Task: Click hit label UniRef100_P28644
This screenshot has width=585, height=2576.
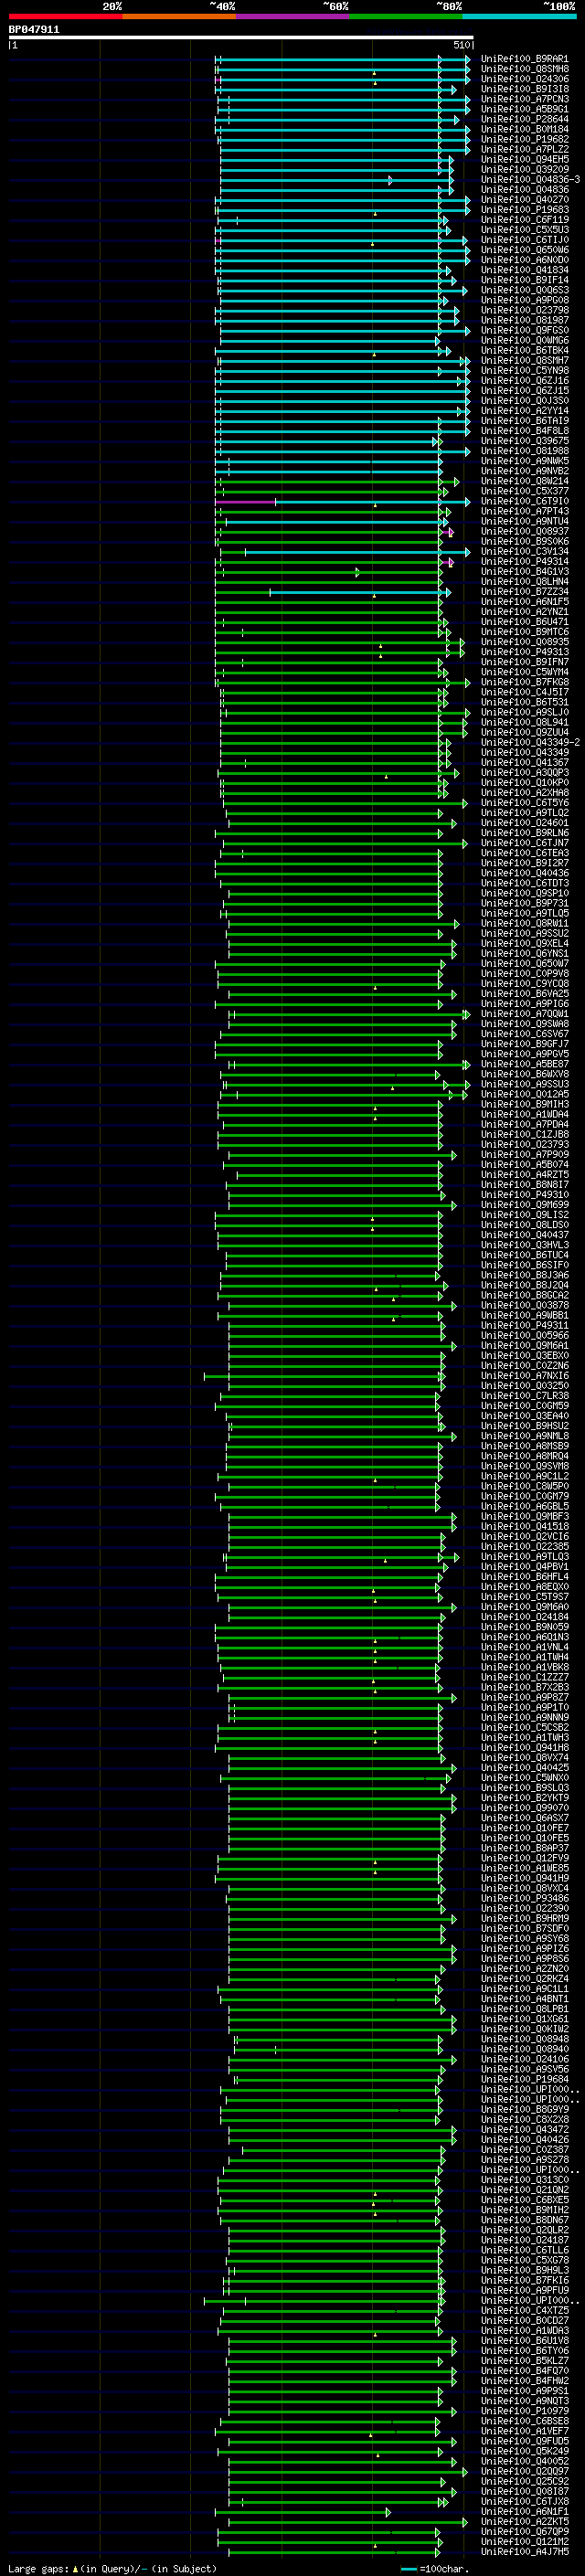Action: [x=524, y=119]
